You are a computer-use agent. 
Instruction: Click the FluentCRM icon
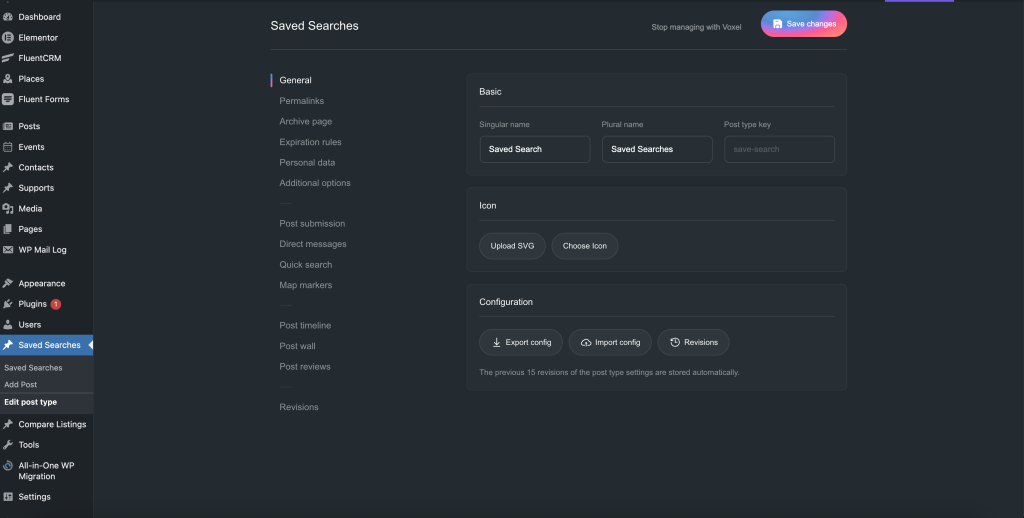coord(8,58)
